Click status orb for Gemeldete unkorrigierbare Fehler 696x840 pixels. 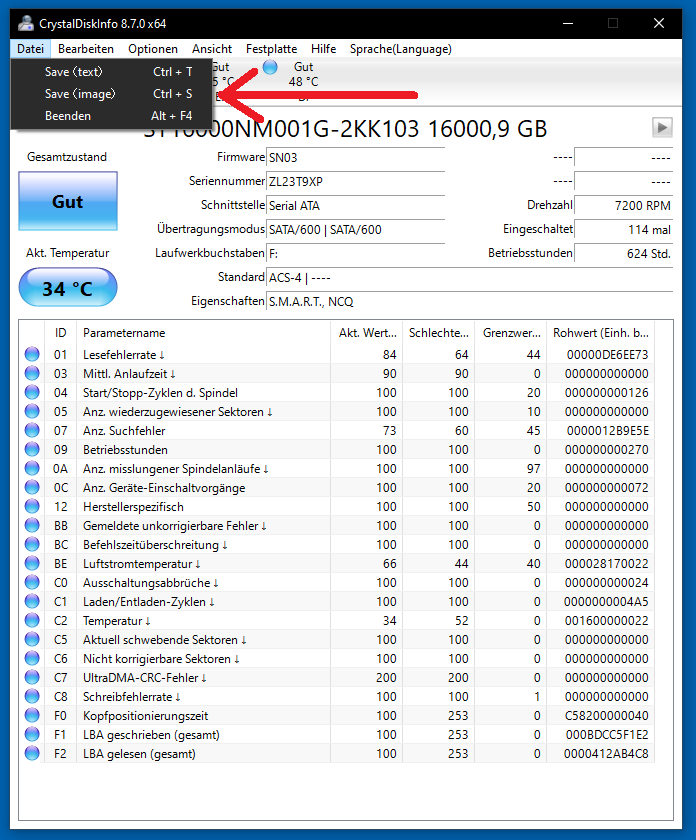(x=32, y=525)
